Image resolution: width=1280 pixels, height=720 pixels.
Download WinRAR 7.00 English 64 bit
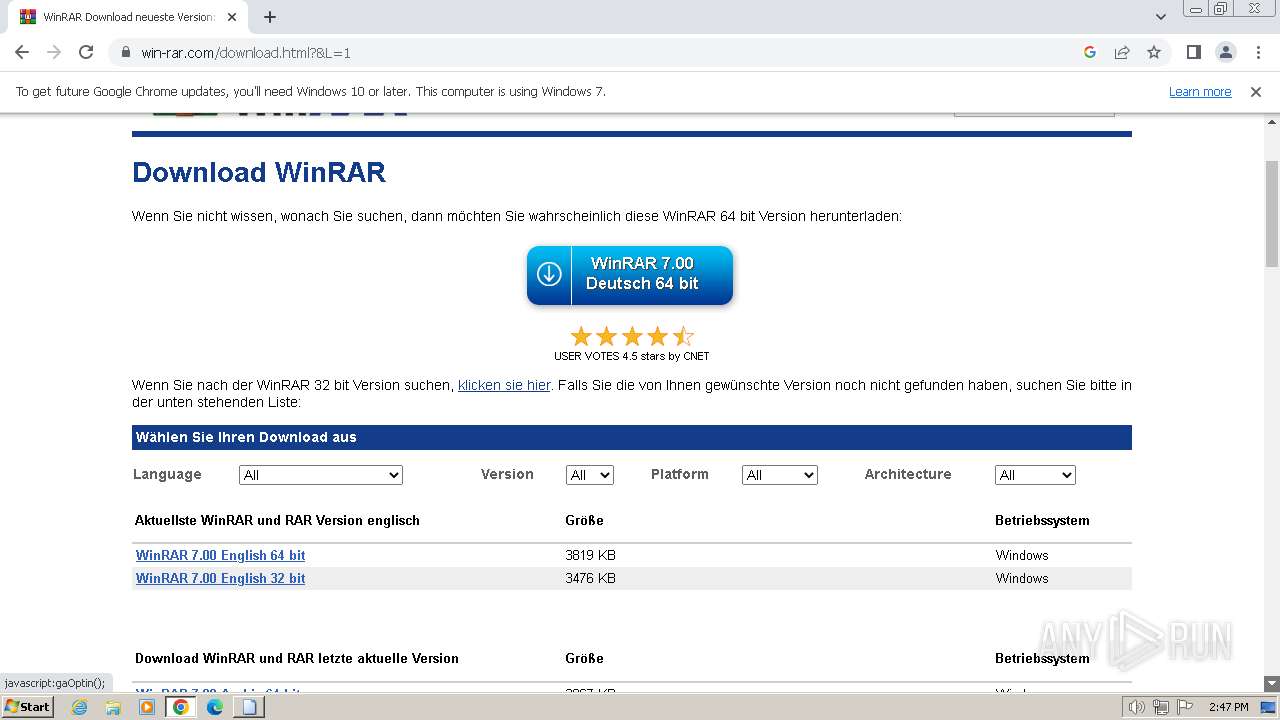220,555
